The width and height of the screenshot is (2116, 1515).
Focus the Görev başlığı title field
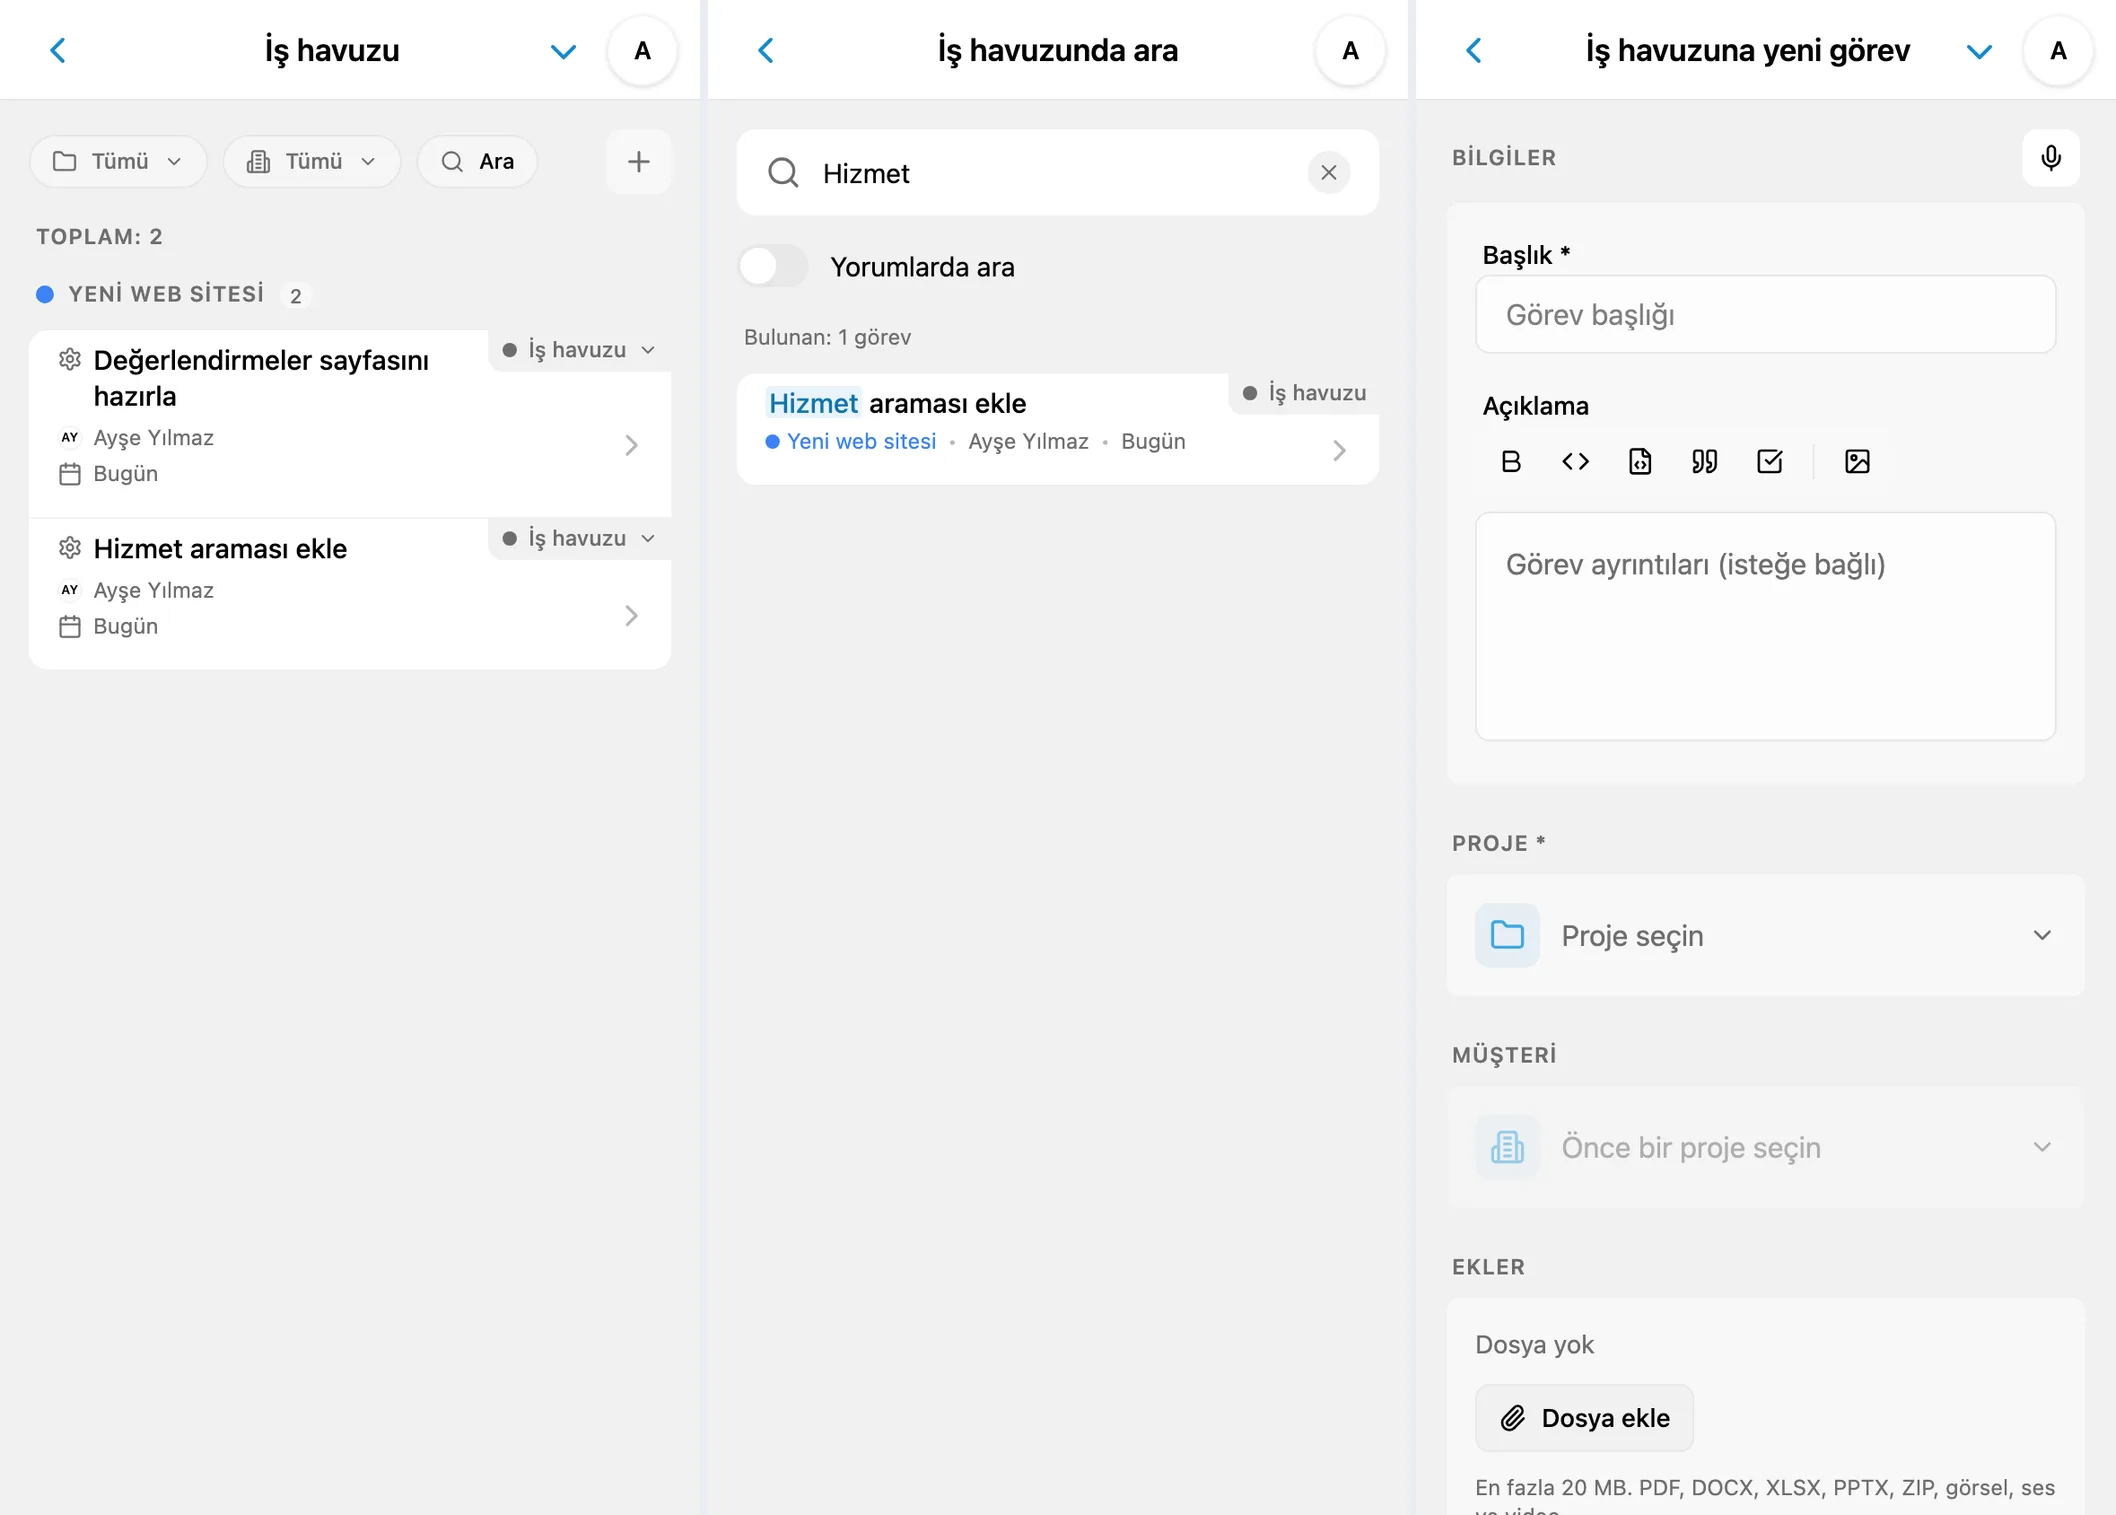pyautogui.click(x=1765, y=314)
